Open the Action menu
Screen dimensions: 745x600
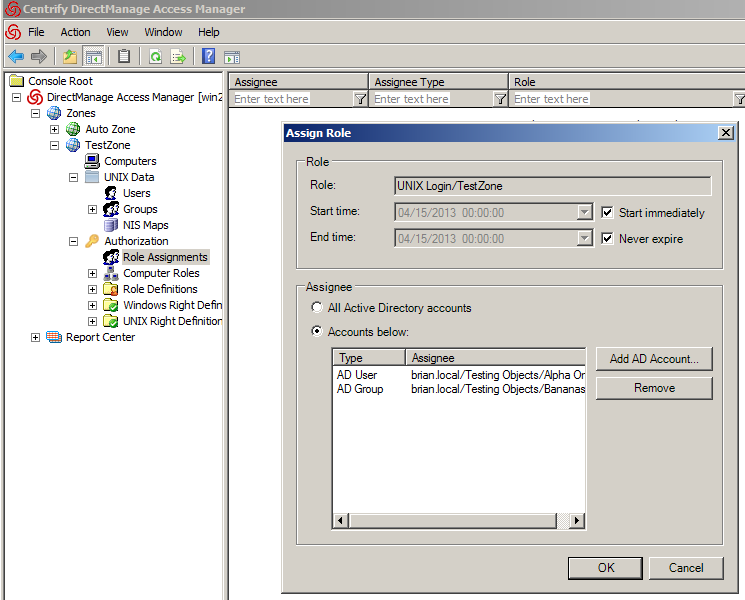pyautogui.click(x=75, y=32)
